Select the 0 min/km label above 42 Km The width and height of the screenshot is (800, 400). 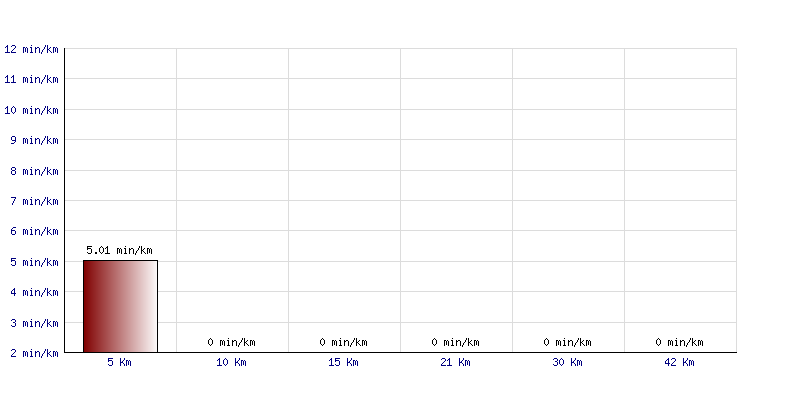679,342
